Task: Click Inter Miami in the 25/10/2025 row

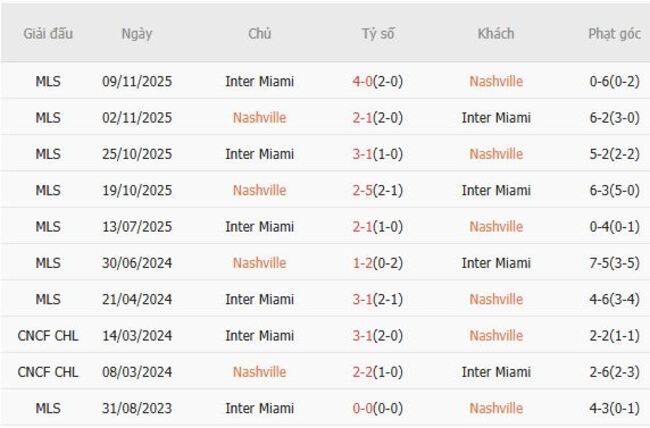Action: pos(259,154)
